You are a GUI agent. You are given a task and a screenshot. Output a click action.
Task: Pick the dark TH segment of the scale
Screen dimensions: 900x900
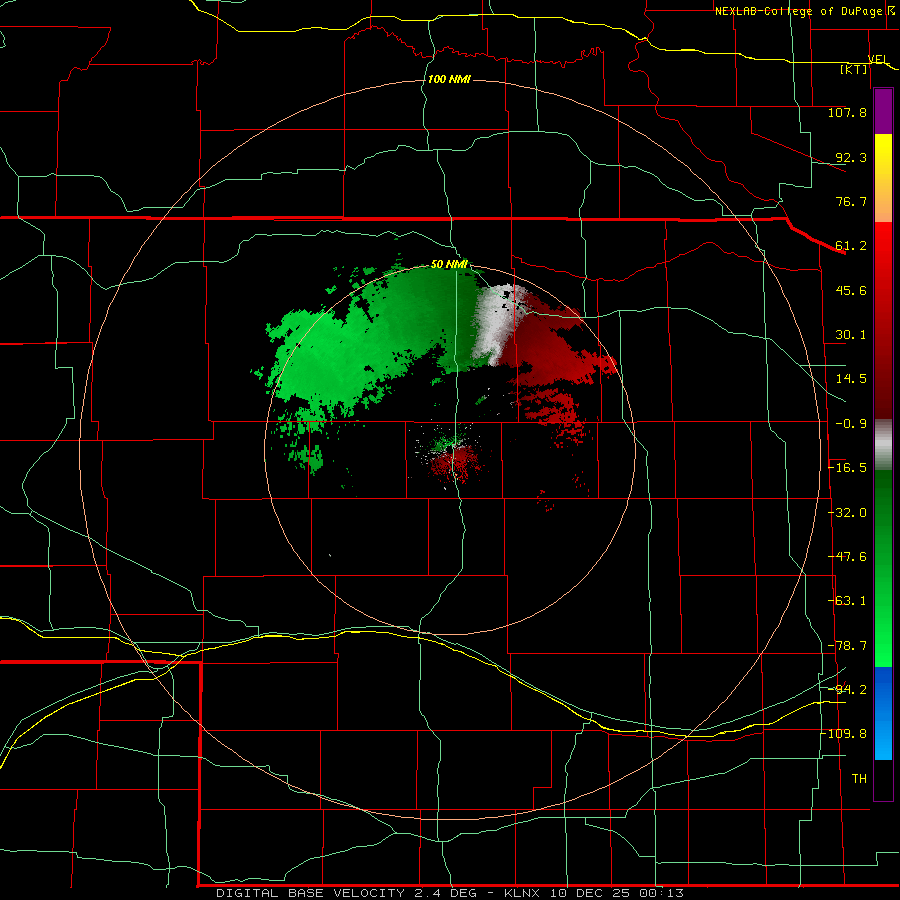point(883,779)
